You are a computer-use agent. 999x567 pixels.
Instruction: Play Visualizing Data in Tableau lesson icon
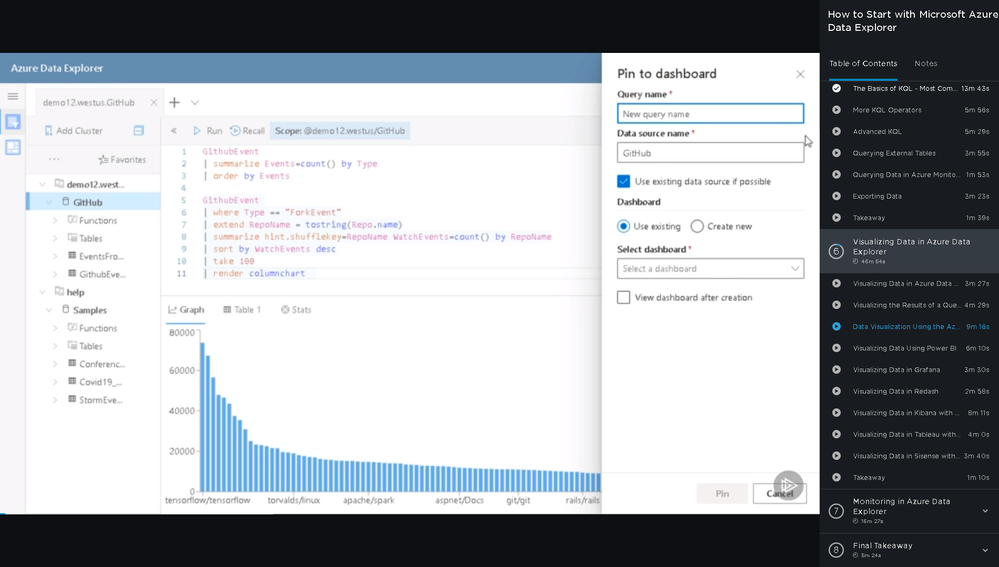point(837,434)
